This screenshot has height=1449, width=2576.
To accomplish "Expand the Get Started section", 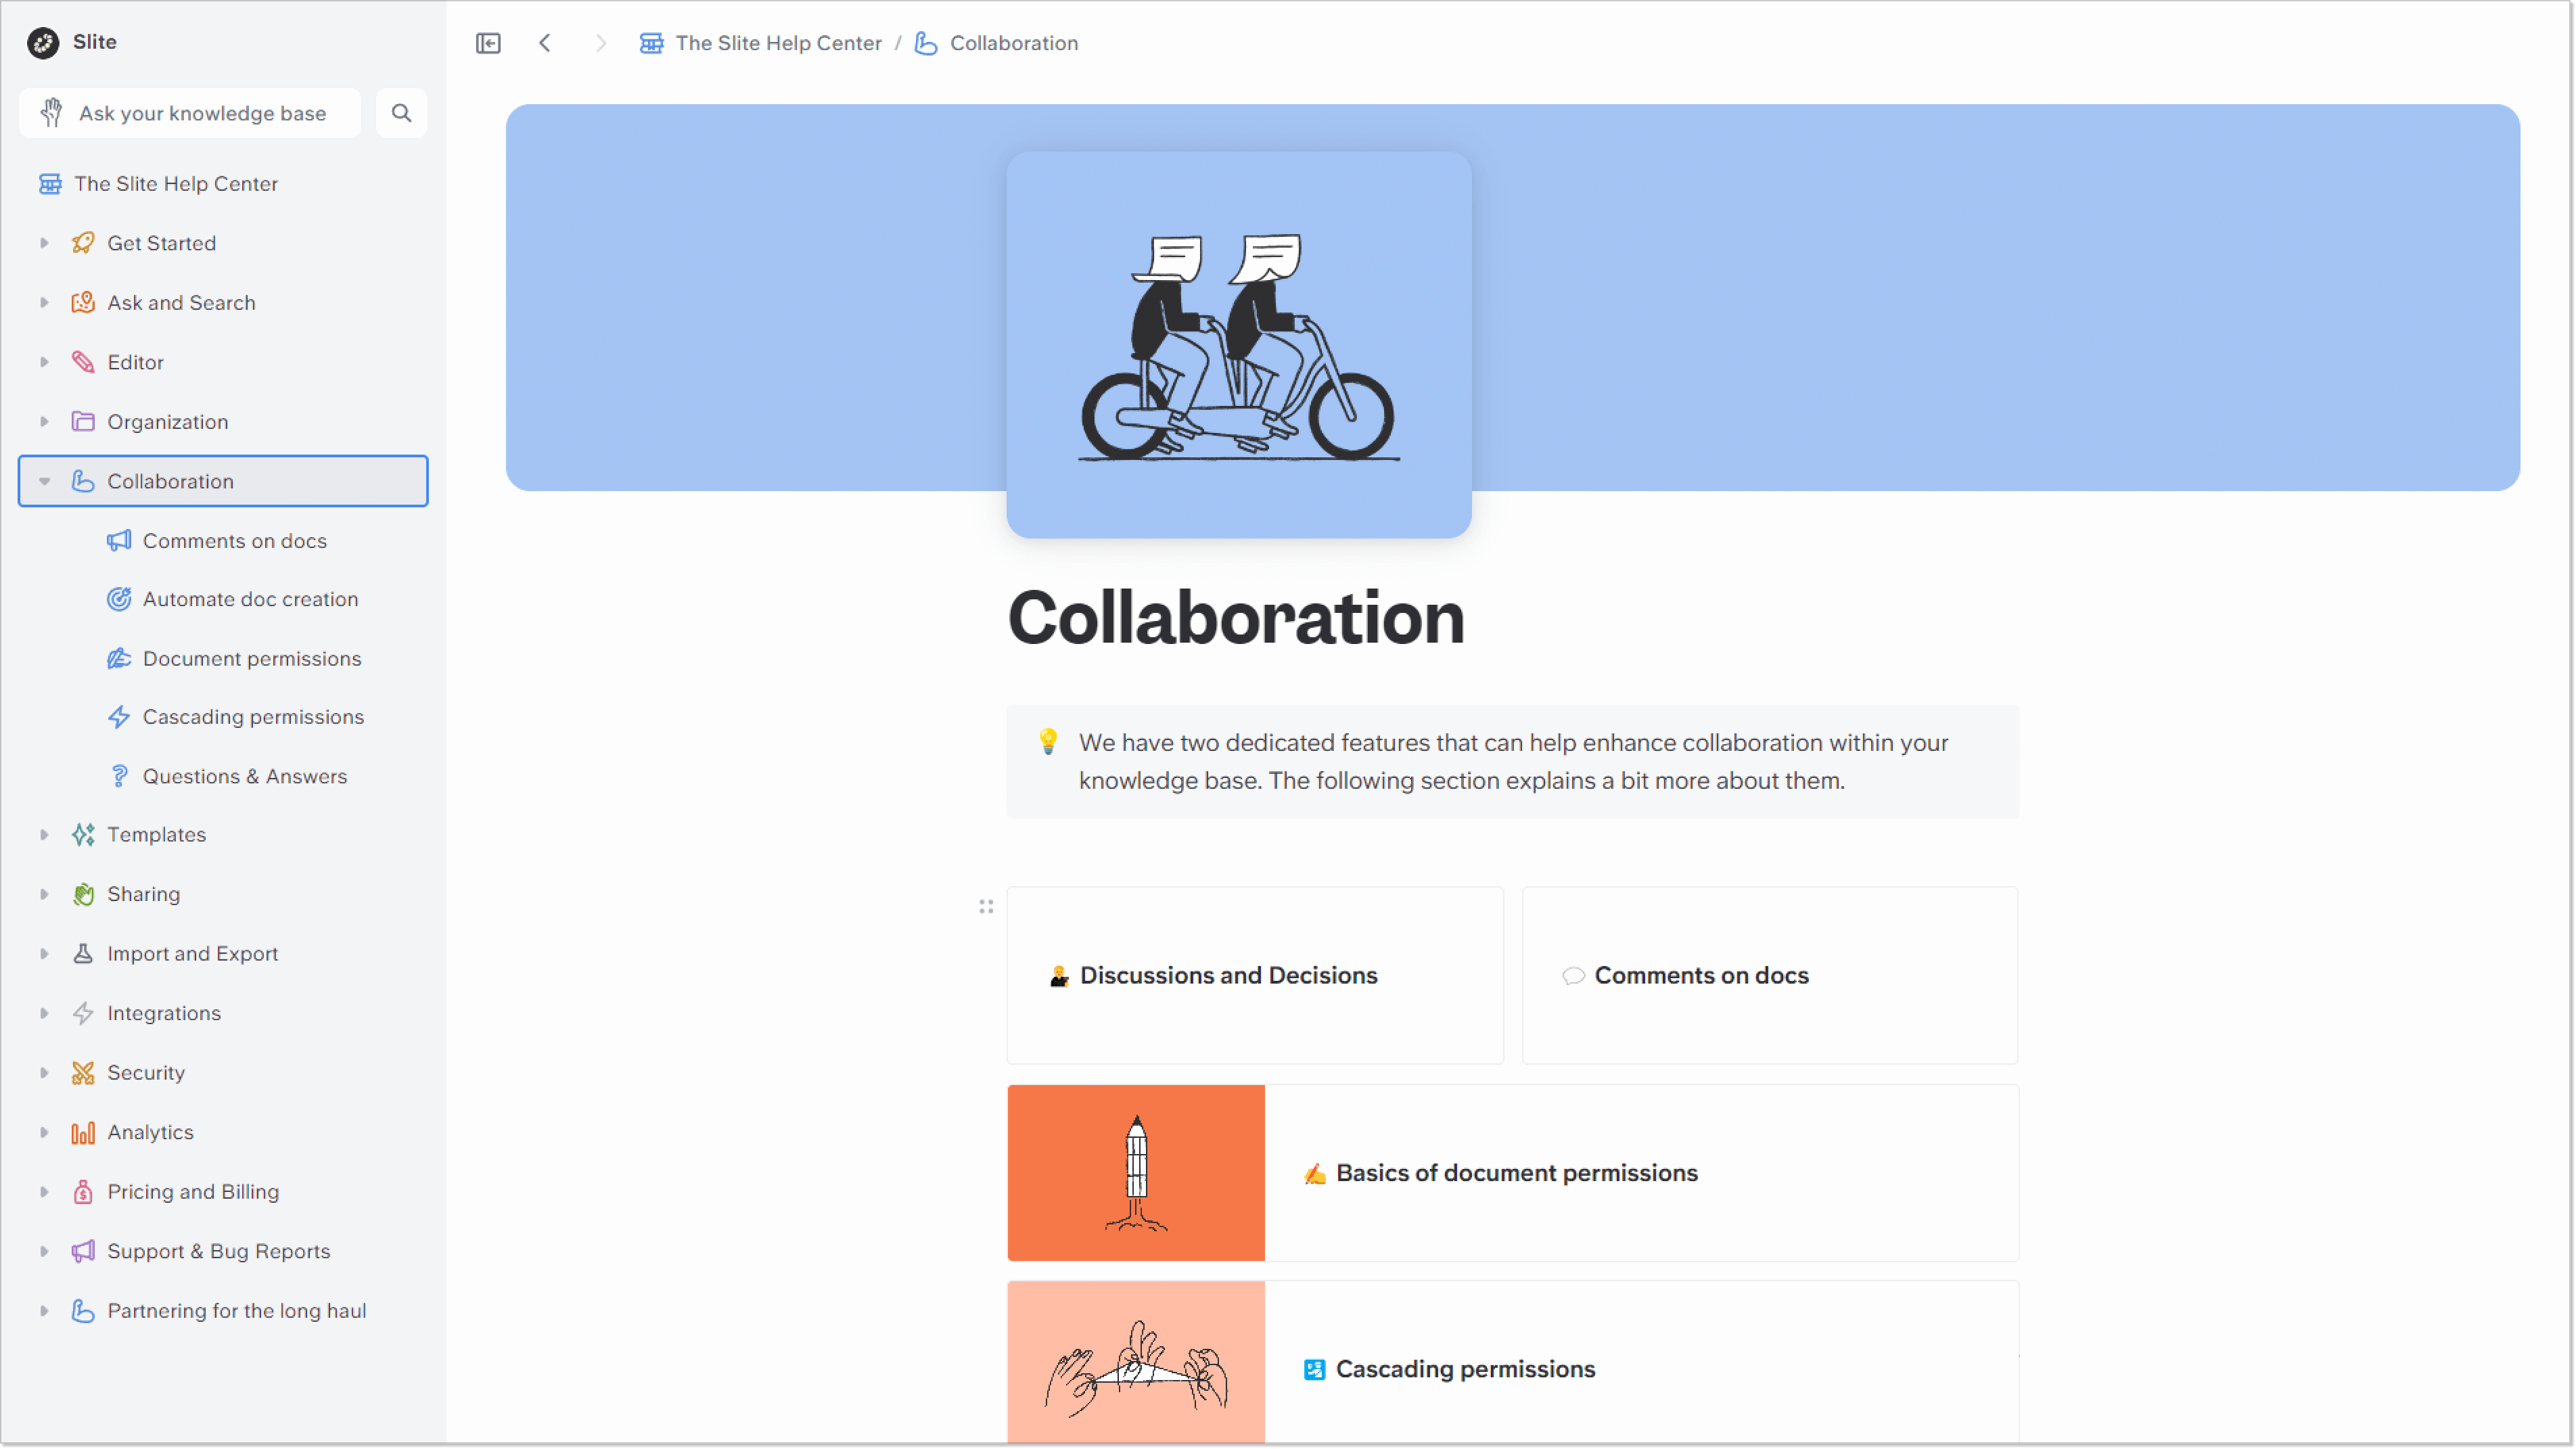I will coord(43,242).
